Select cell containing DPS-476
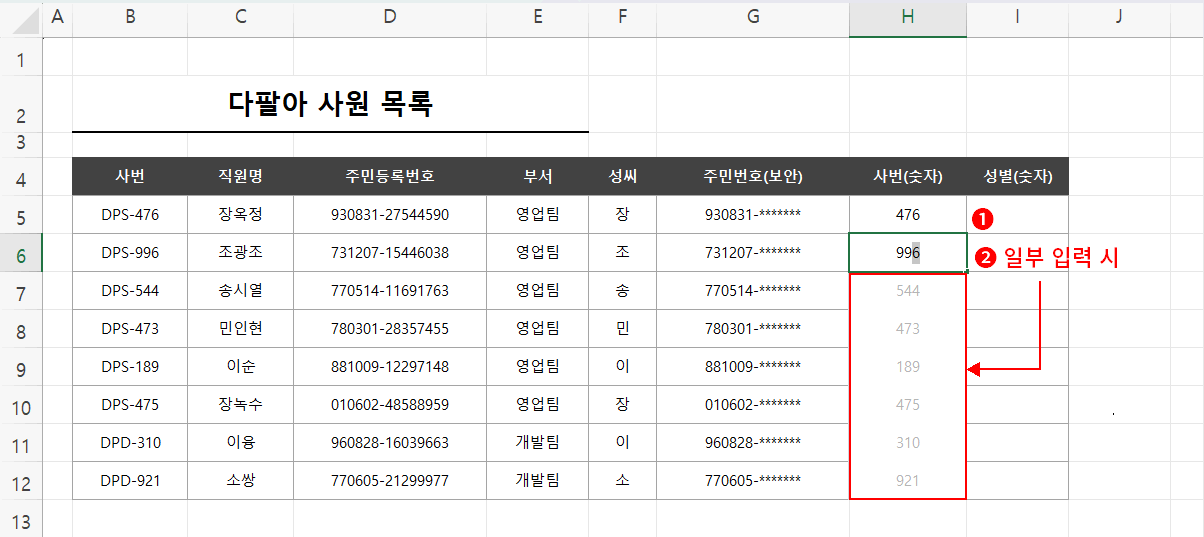This screenshot has height=537, width=1204. (130, 215)
